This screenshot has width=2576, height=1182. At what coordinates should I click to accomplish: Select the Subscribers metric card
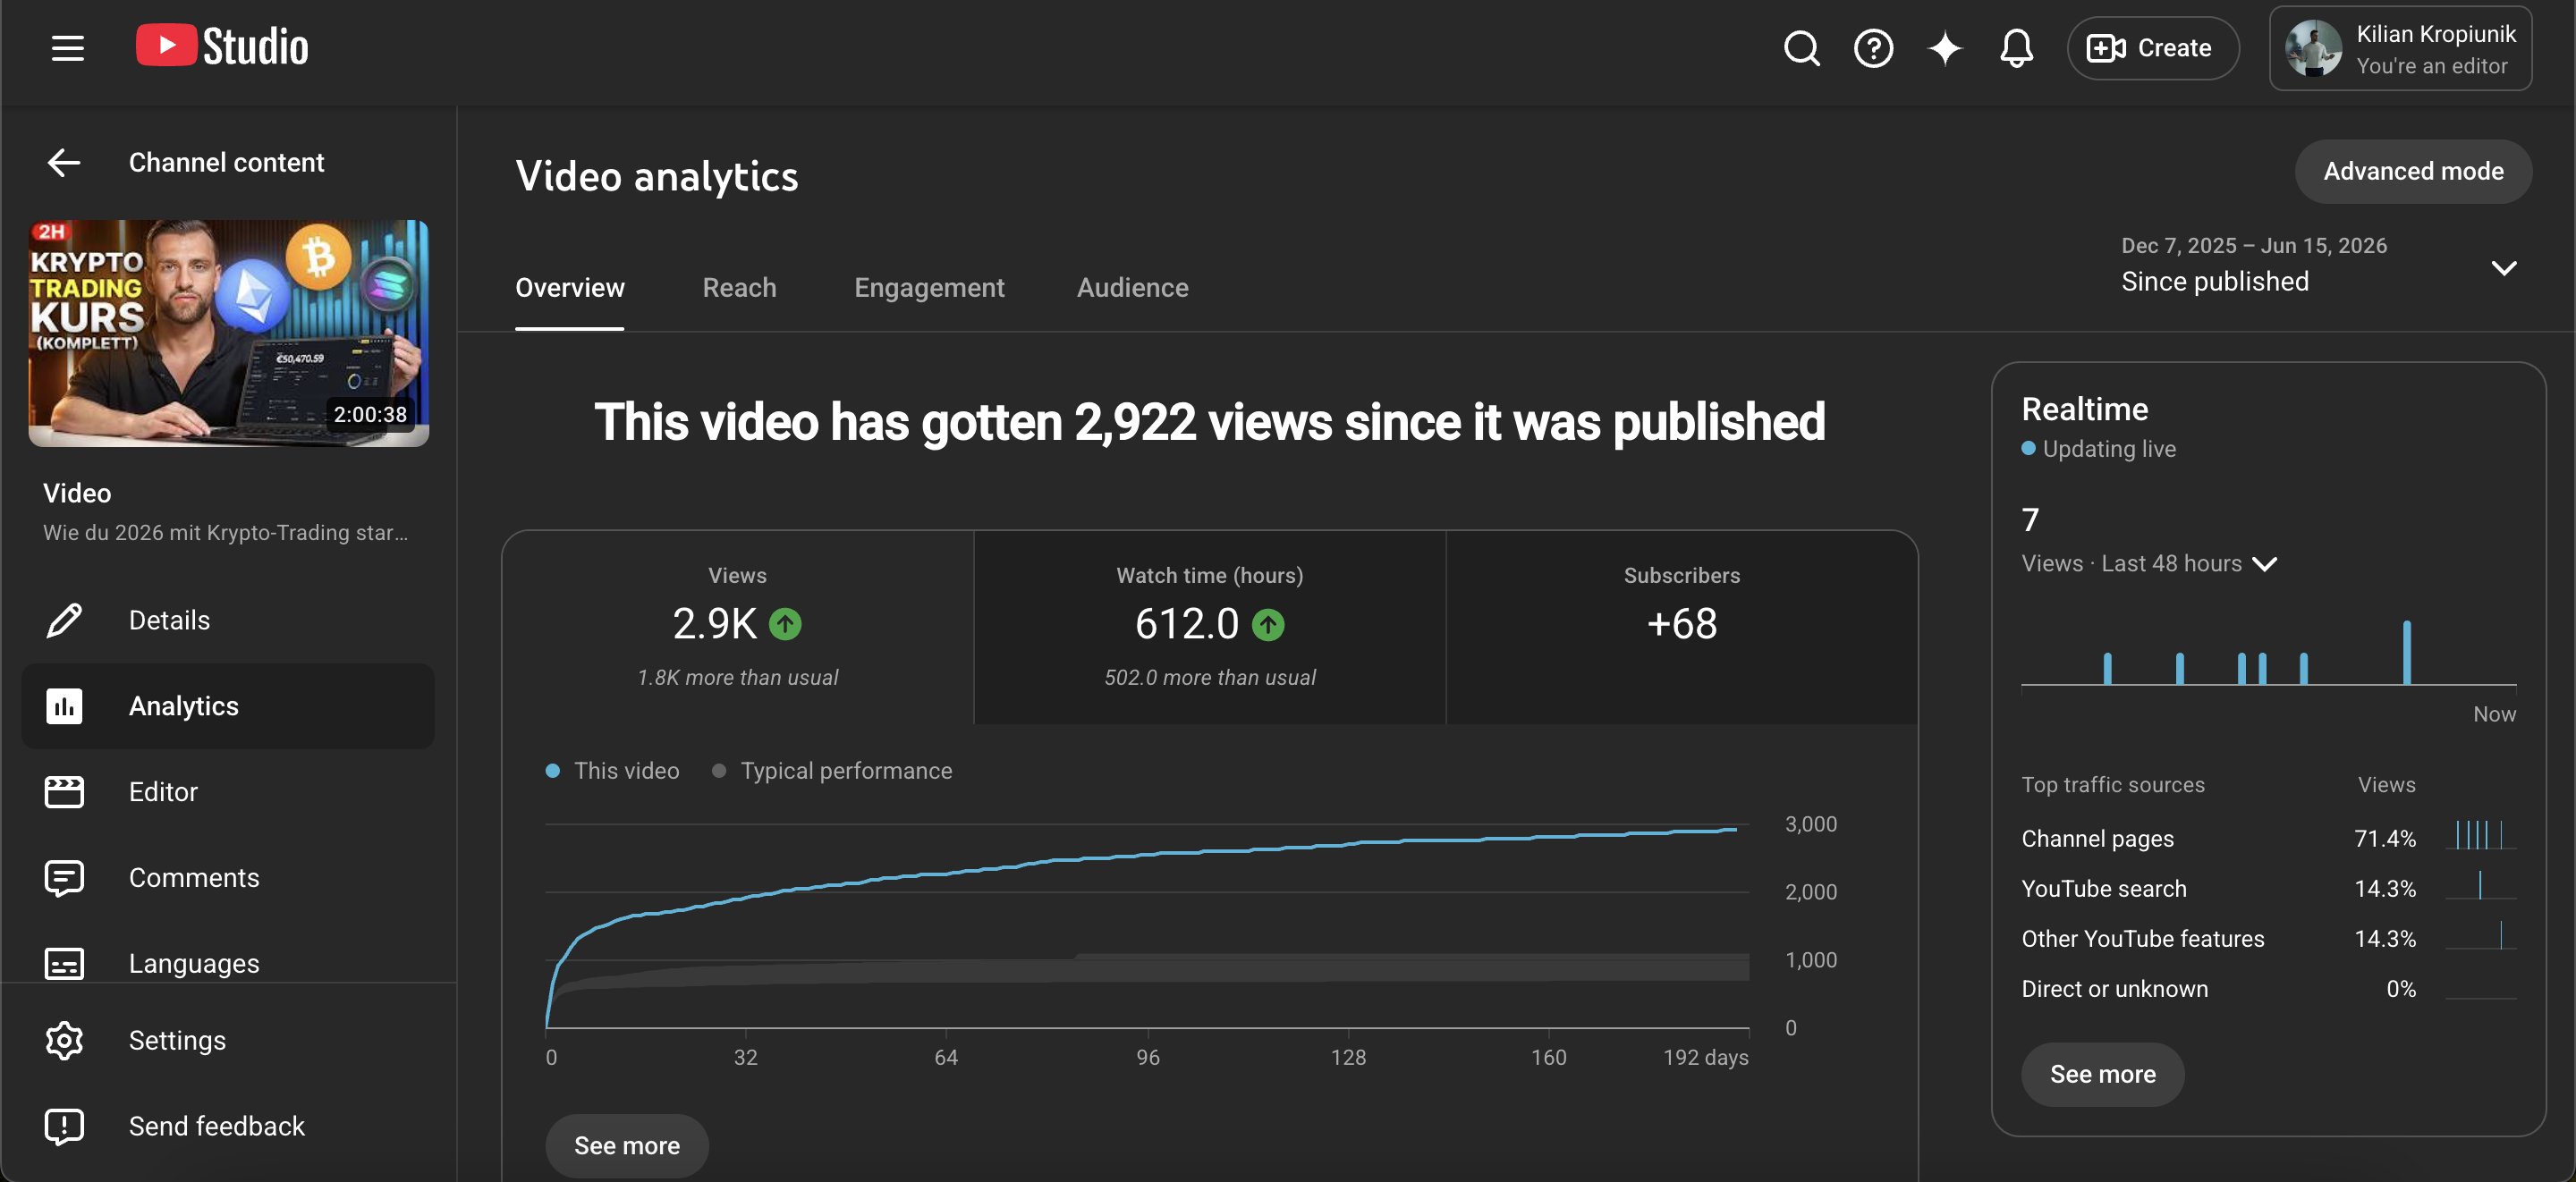pyautogui.click(x=1681, y=626)
